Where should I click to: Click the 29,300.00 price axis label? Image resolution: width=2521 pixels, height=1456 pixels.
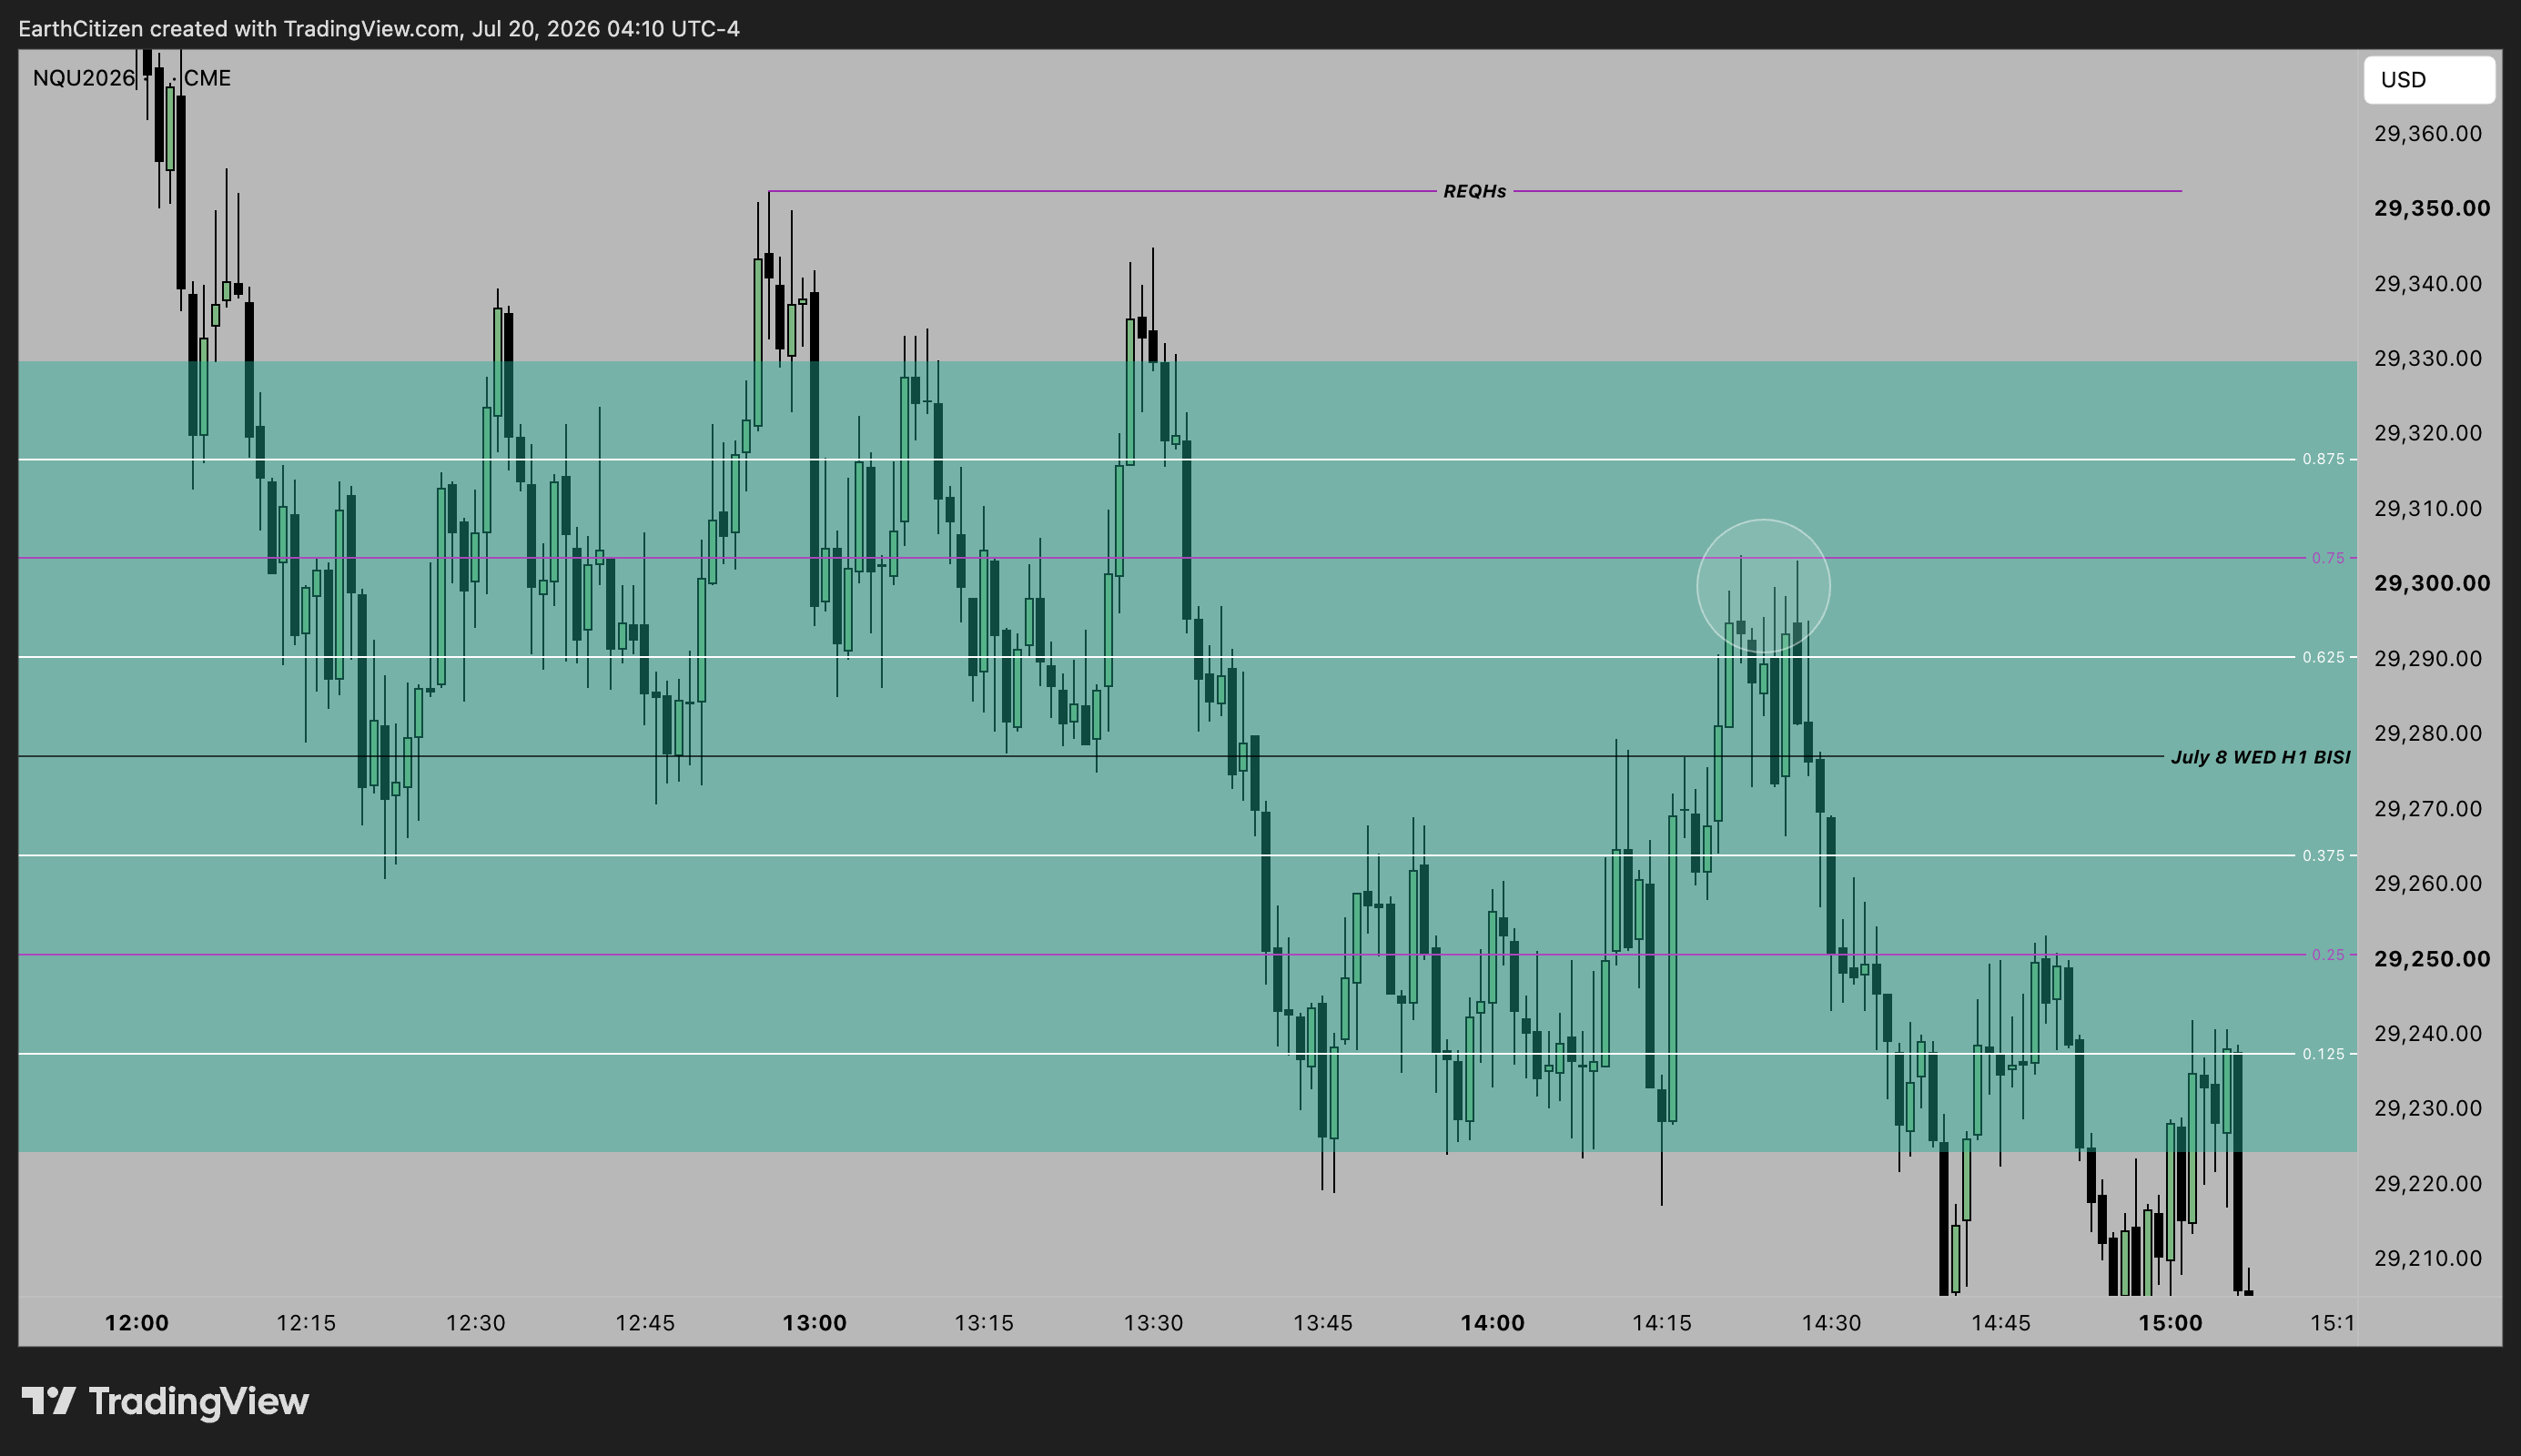[2431, 583]
